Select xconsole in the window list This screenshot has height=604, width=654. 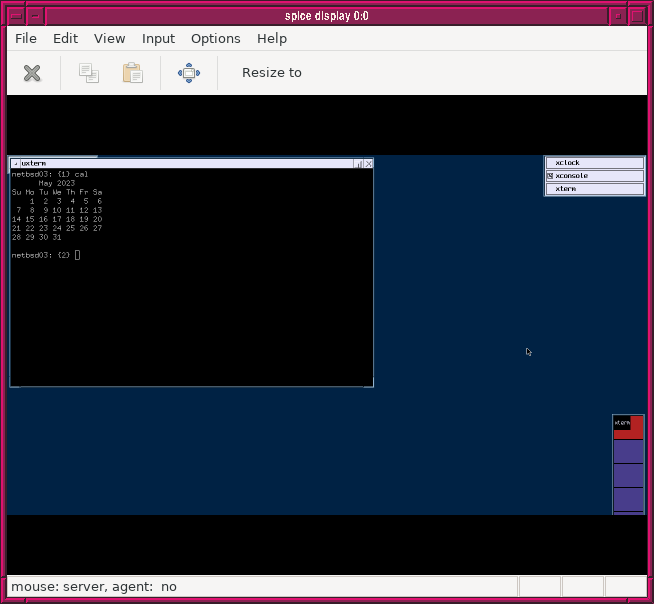point(594,176)
